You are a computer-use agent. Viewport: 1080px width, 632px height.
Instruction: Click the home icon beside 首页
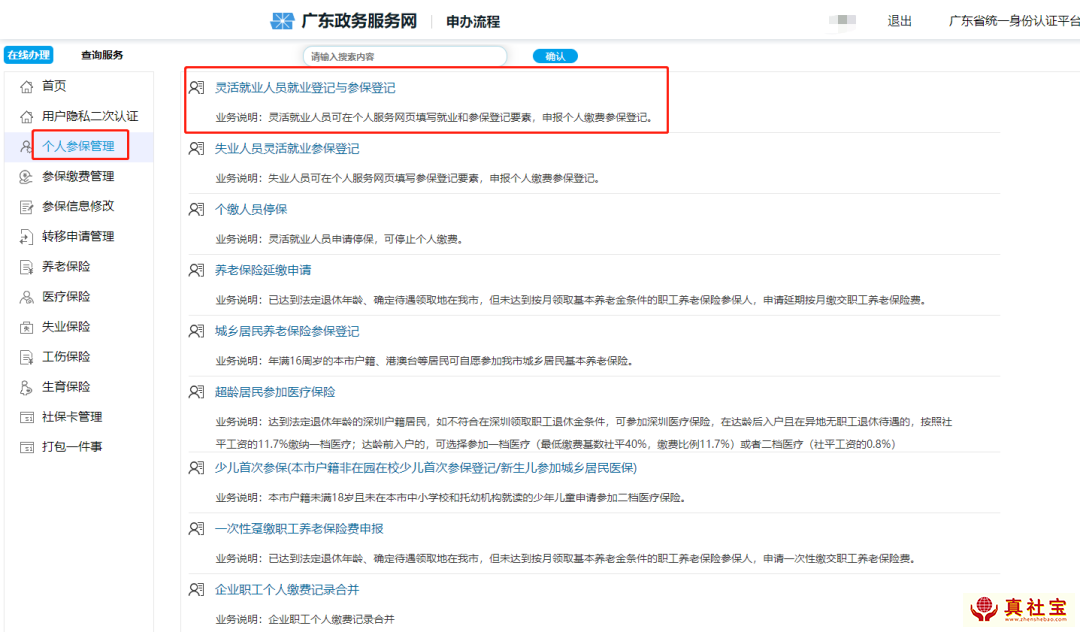click(x=27, y=87)
